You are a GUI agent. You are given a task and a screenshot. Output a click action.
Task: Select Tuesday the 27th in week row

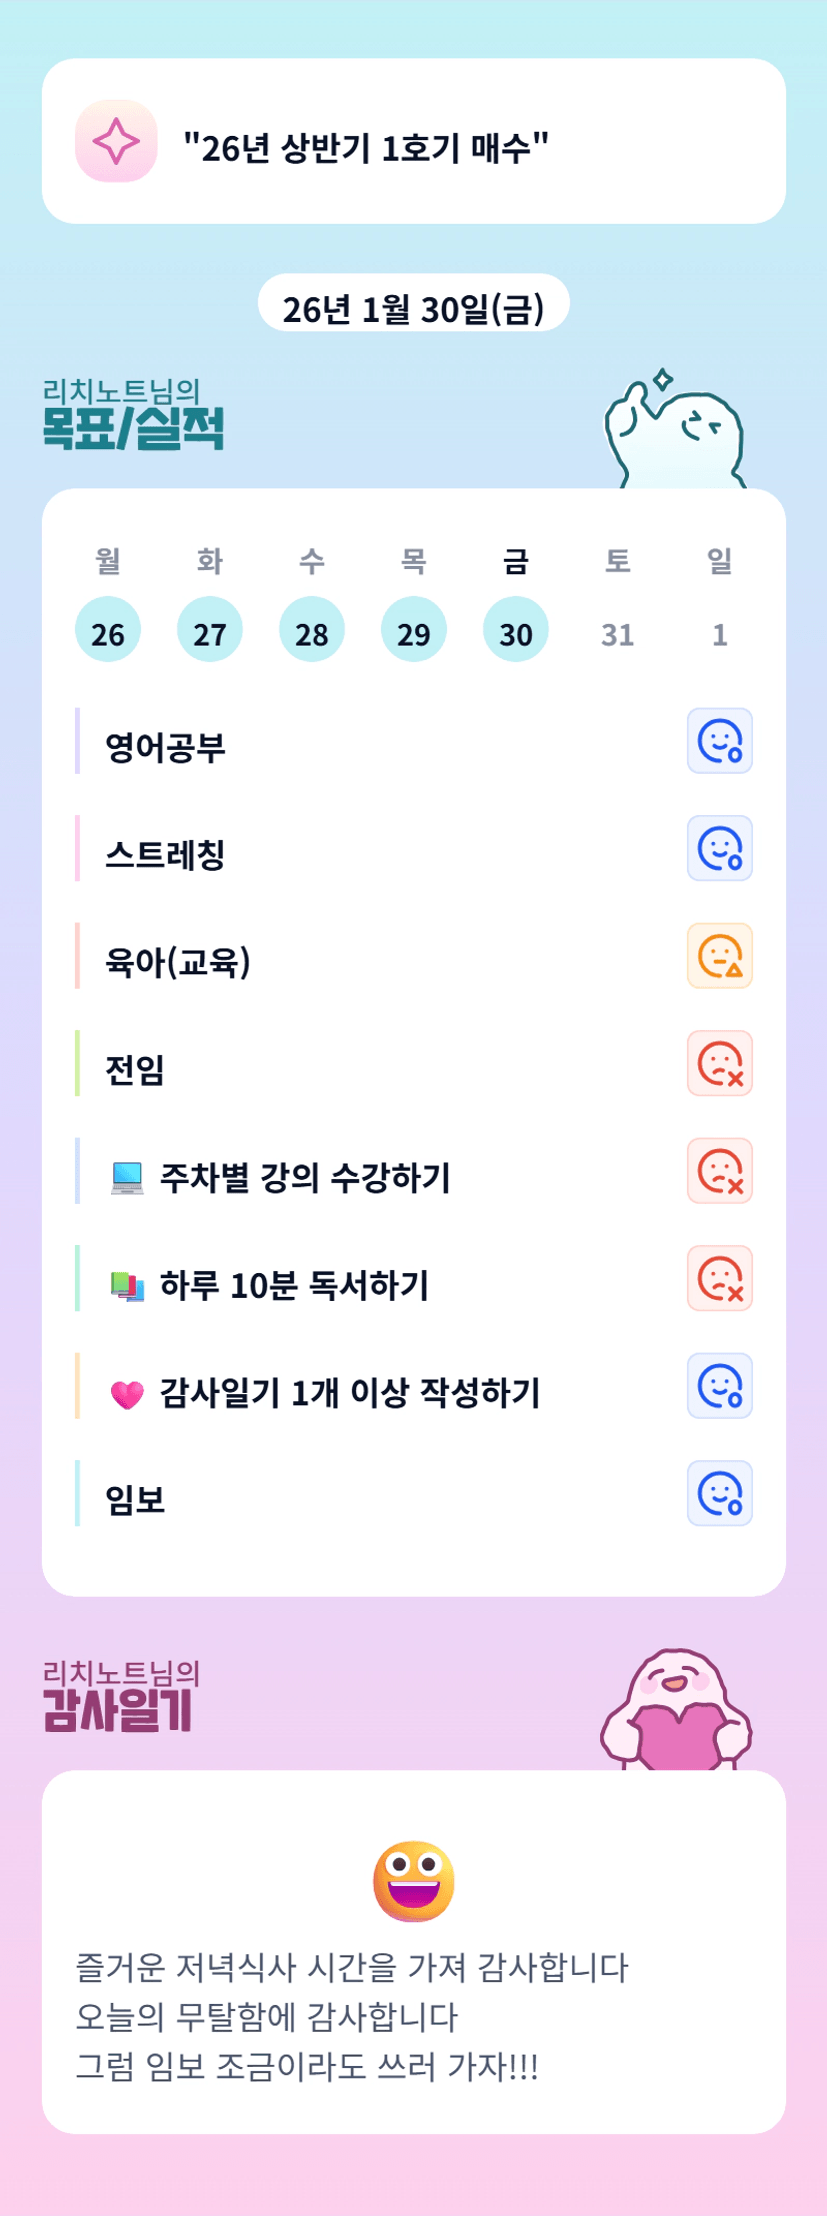[x=210, y=630]
